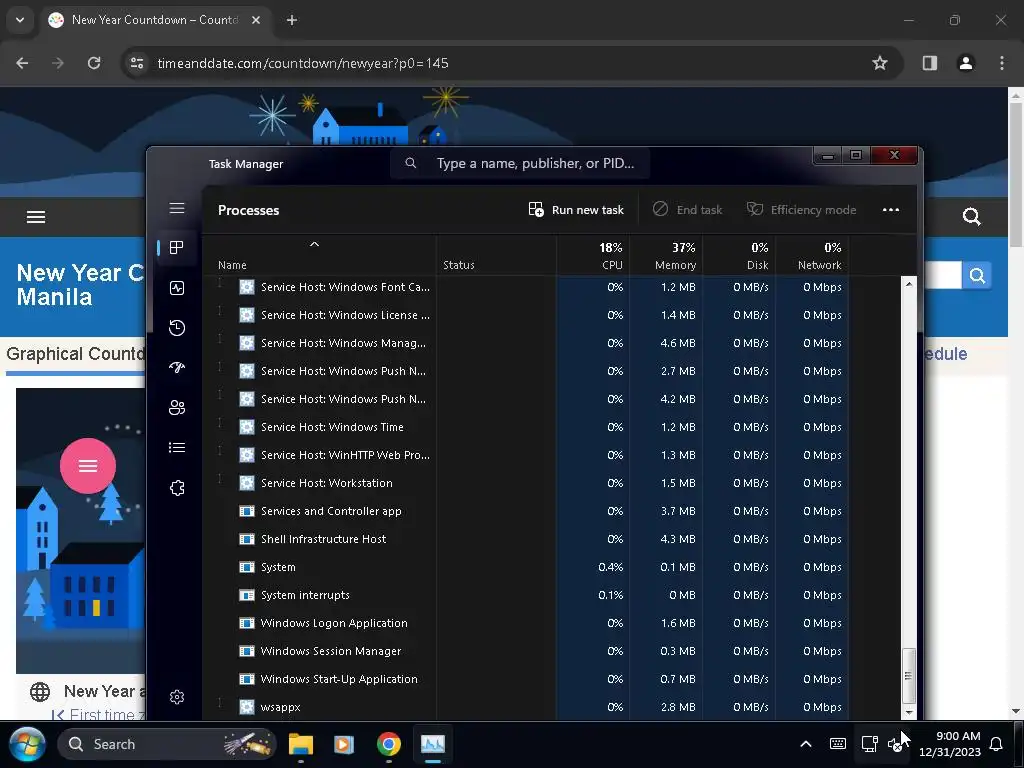Reload the New Year Countdown page

[x=94, y=63]
